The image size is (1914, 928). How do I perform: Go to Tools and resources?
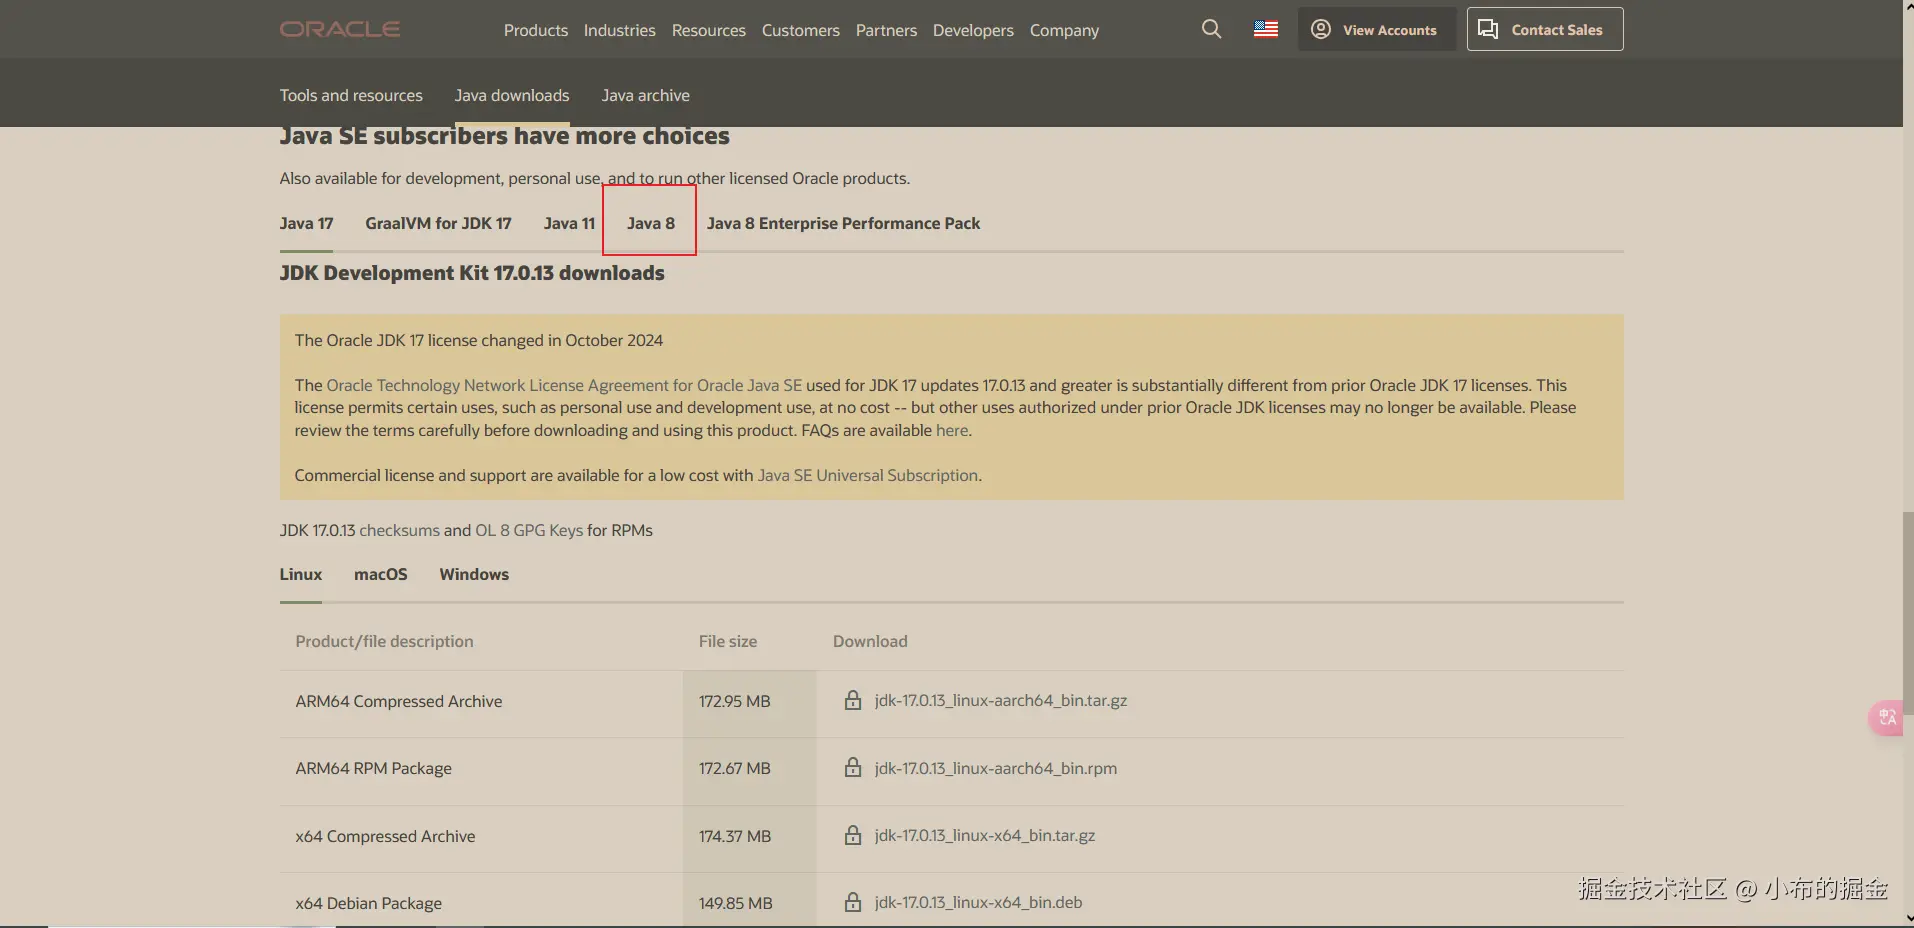[351, 95]
